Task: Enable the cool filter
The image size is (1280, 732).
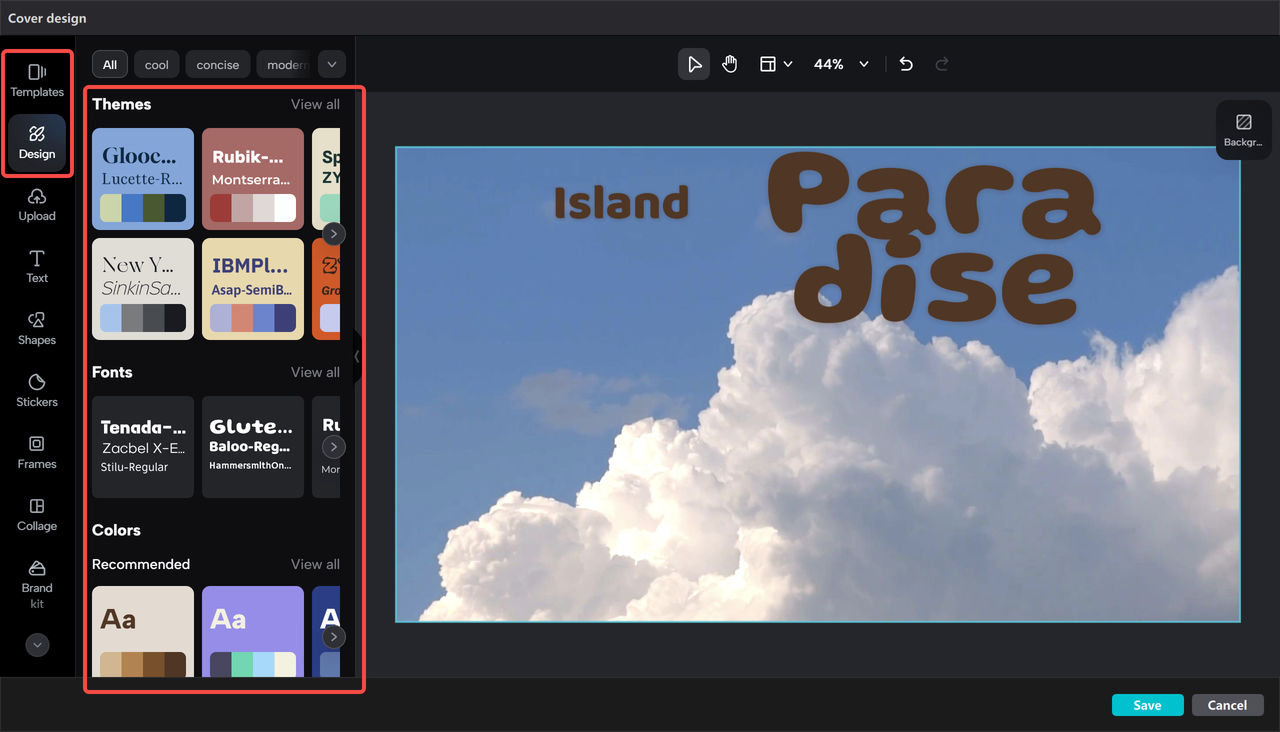Action: coord(156,63)
